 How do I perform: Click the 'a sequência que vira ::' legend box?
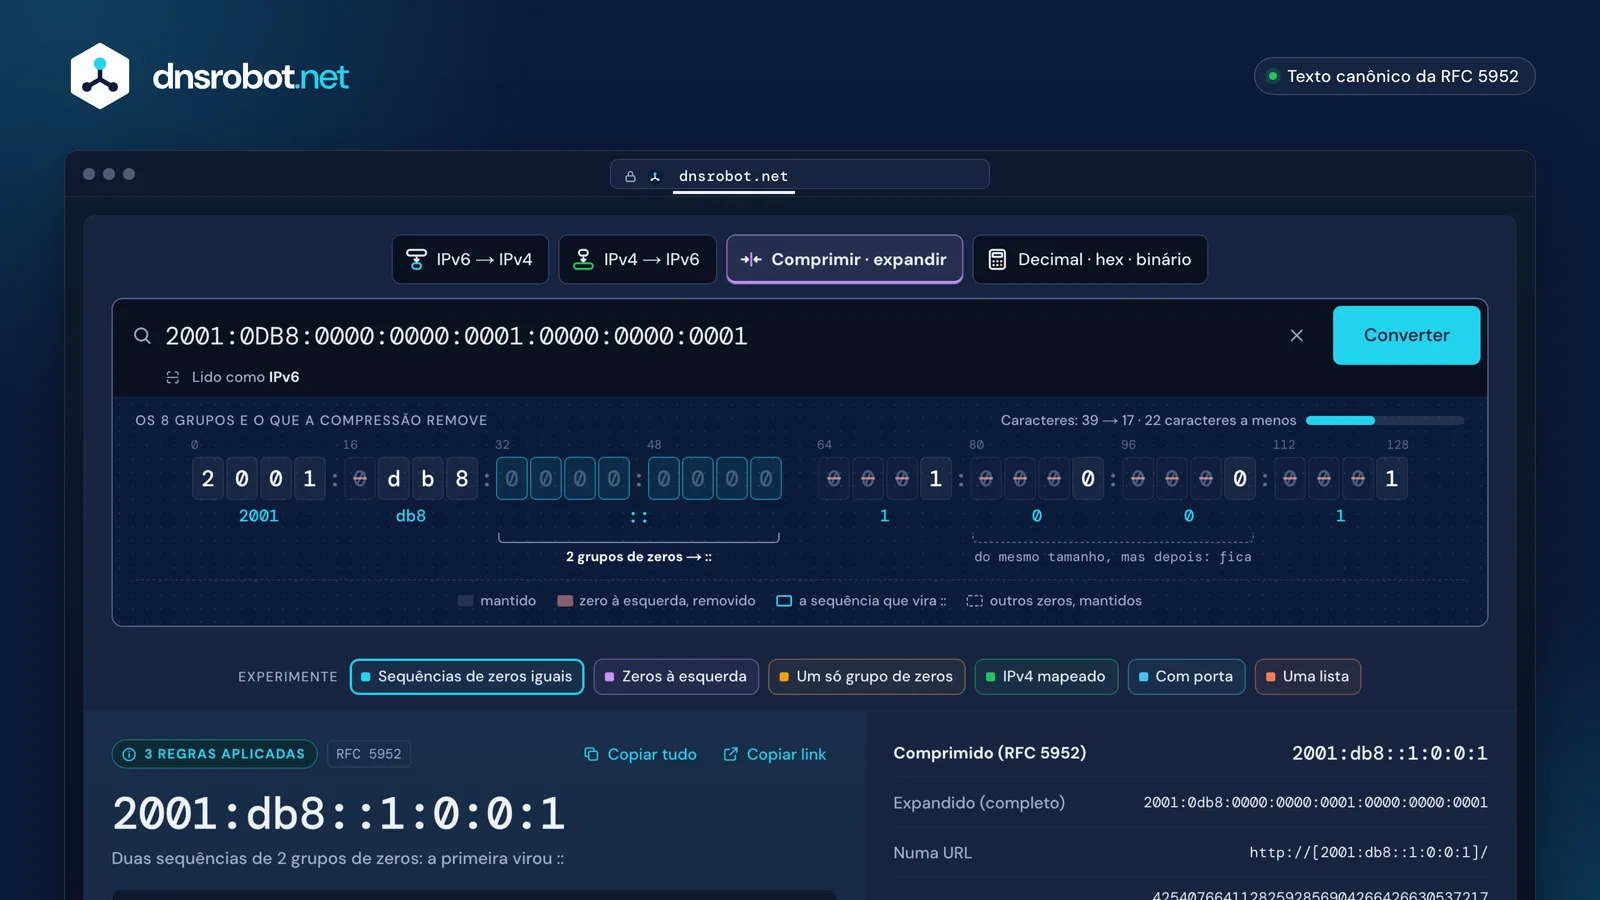click(784, 601)
